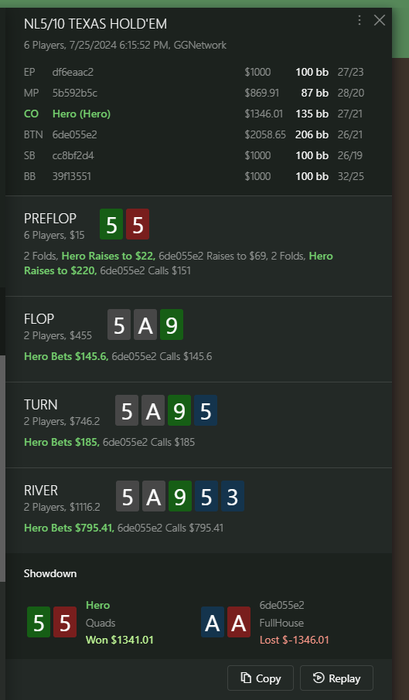Click the Ace card on the flop
409x700 pixels.
pos(145,325)
